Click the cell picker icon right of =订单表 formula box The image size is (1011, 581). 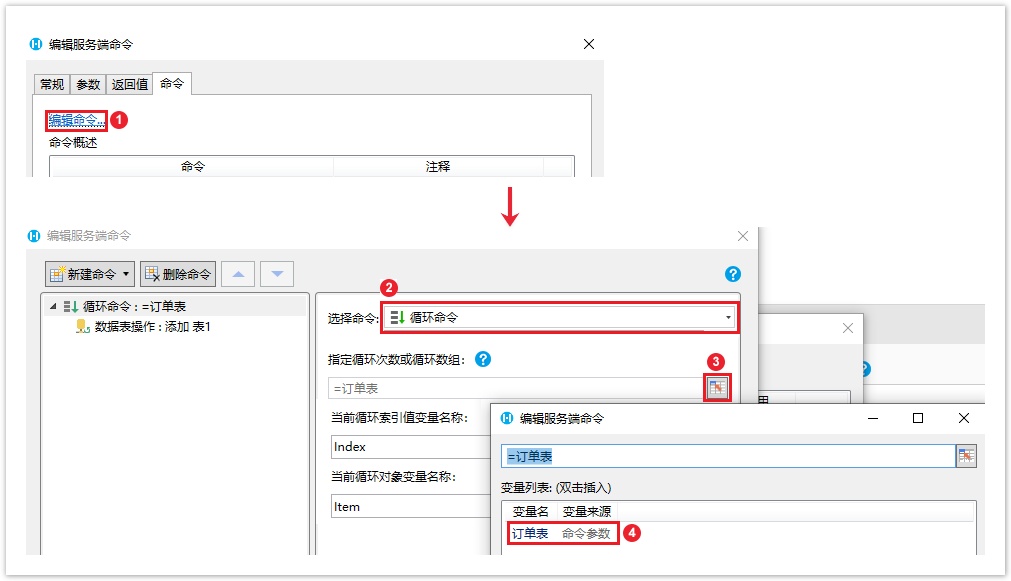[966, 456]
